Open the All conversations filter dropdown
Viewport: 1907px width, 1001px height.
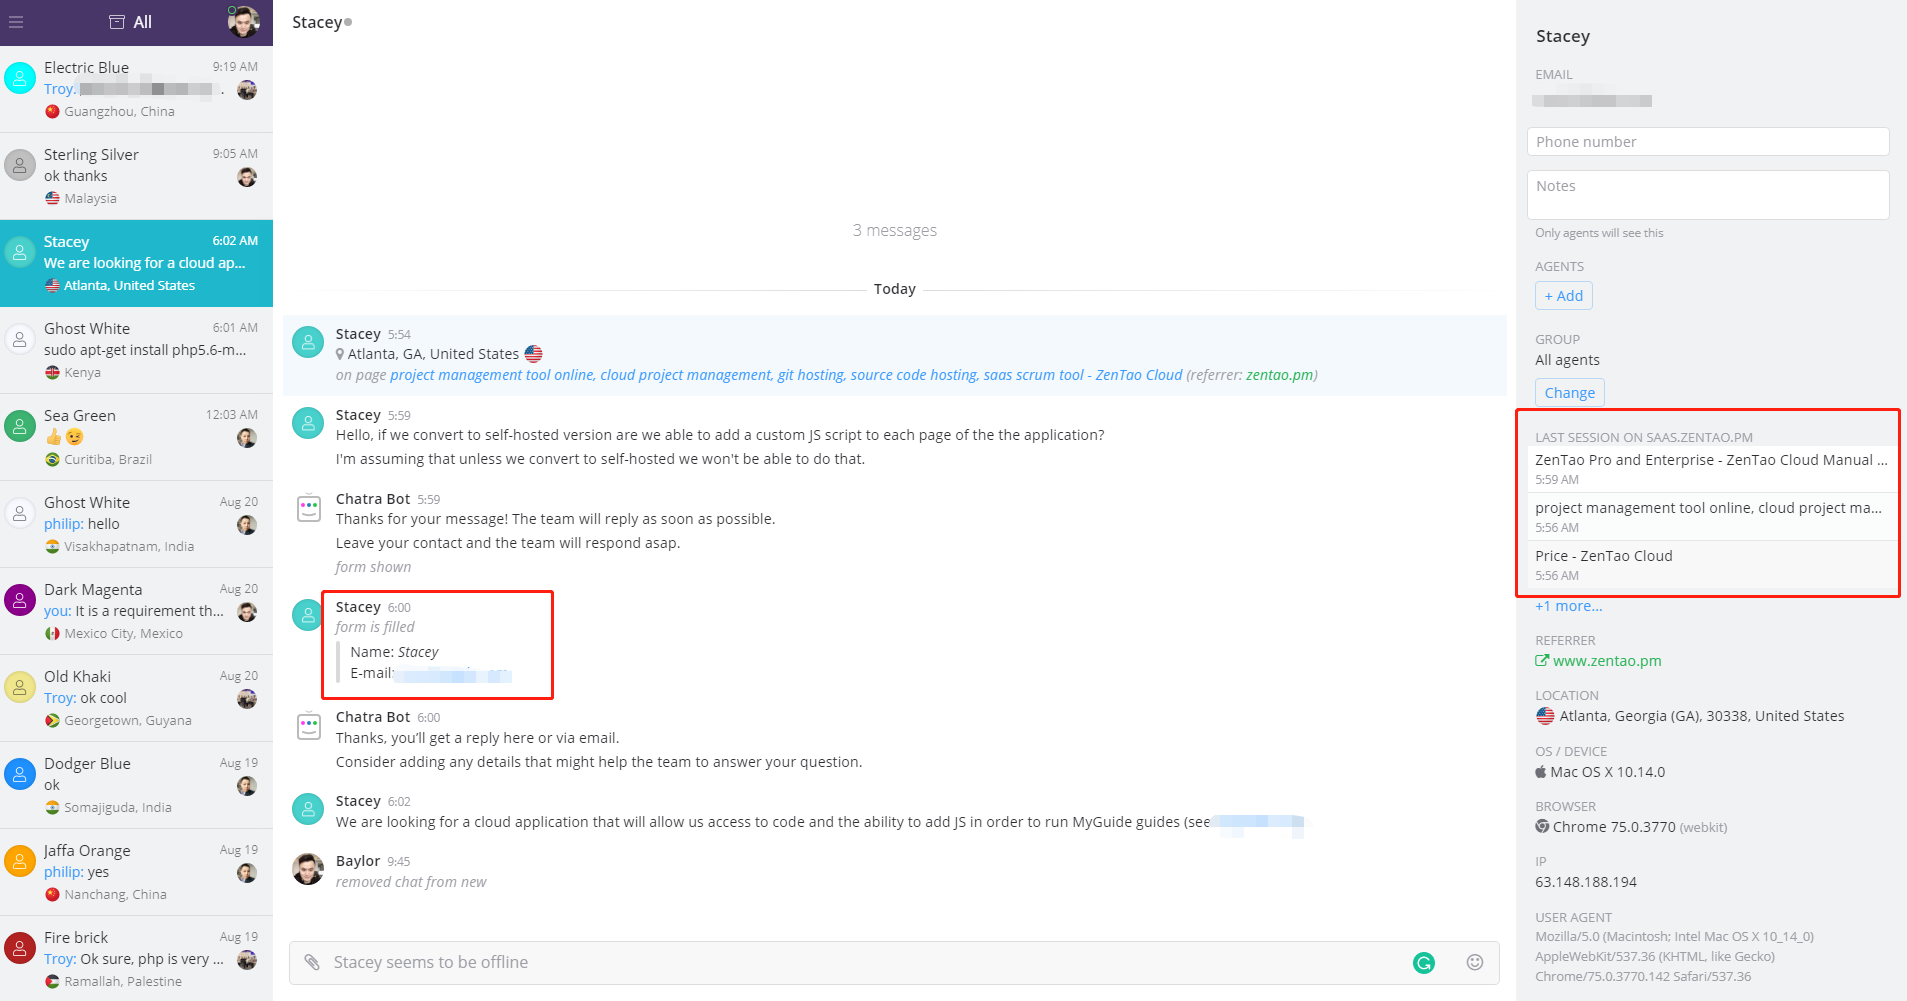pyautogui.click(x=131, y=22)
